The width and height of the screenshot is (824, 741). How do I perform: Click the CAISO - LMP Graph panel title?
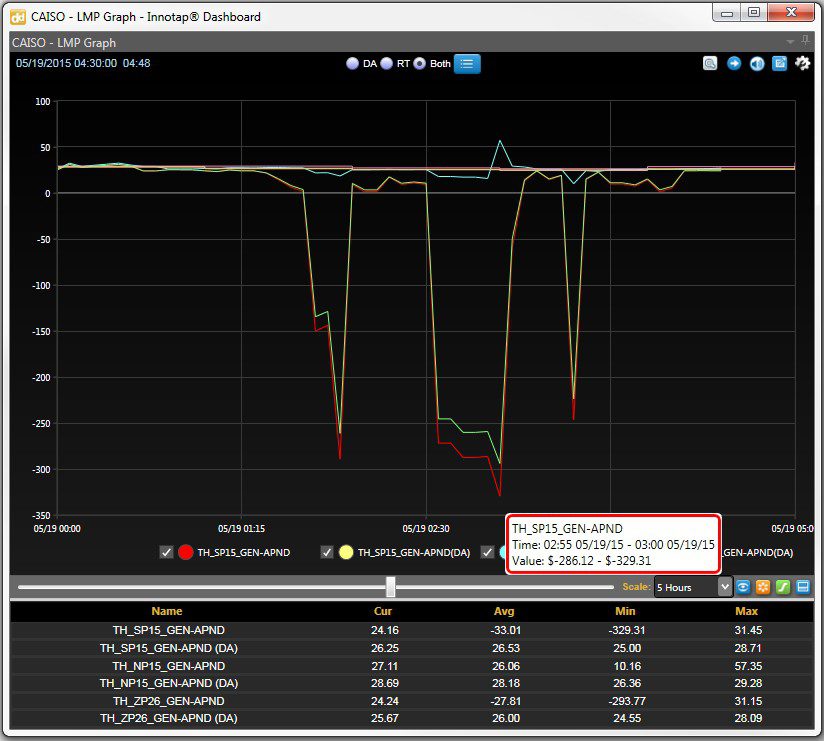pos(64,43)
